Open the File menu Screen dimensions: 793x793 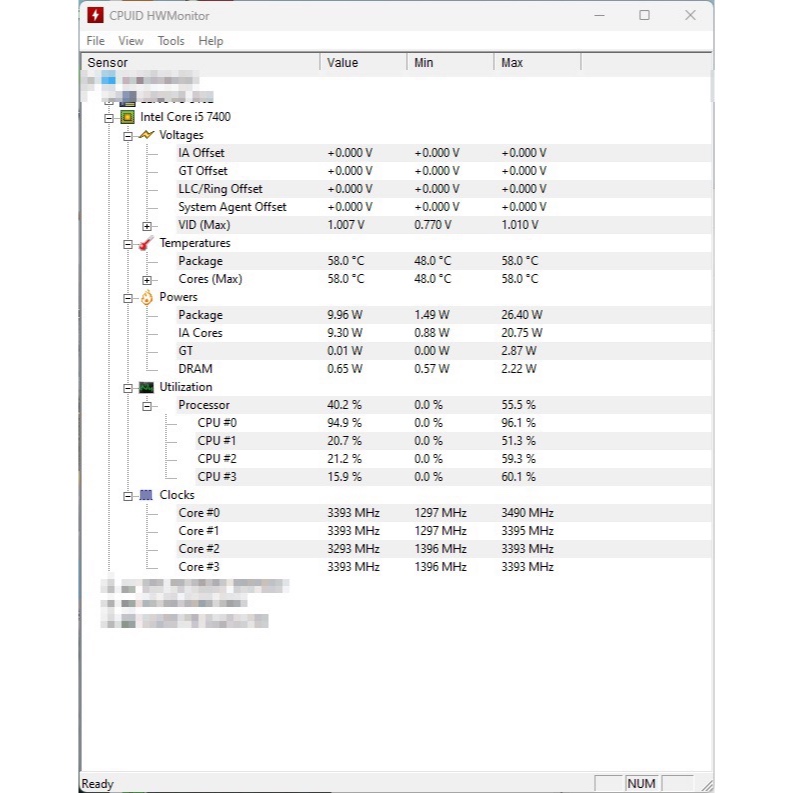[x=95, y=41]
